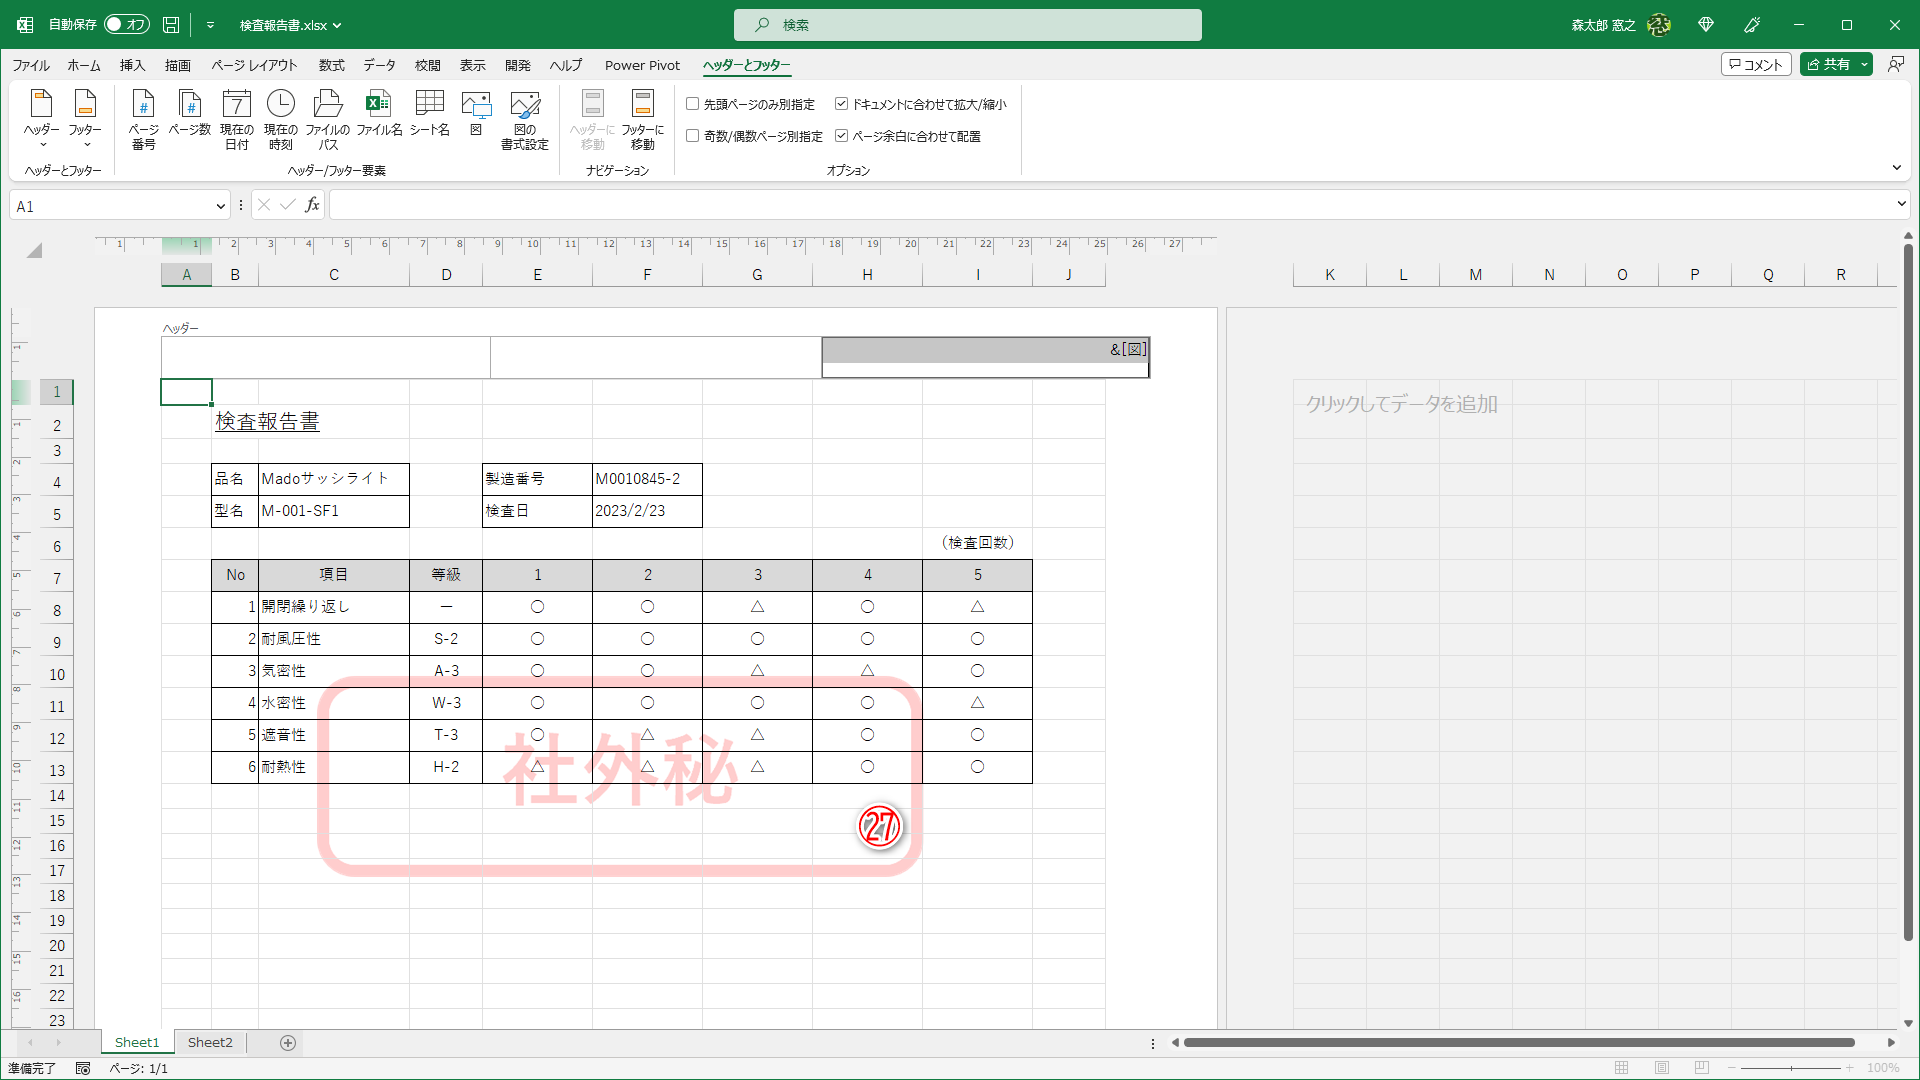Insert the current date into header

[236, 117]
